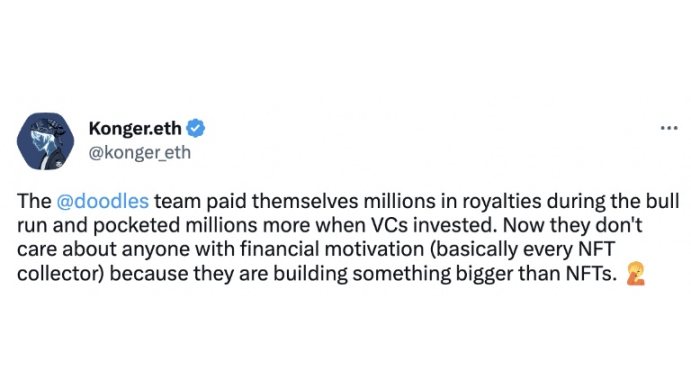The image size is (691, 389).
Task: Open the @doodles mention link
Action: [103, 201]
